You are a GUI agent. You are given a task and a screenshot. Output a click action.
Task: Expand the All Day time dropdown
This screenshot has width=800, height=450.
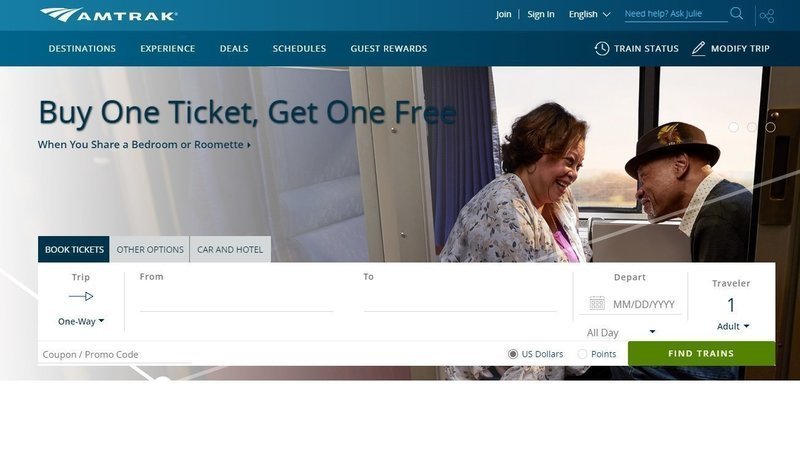(620, 333)
